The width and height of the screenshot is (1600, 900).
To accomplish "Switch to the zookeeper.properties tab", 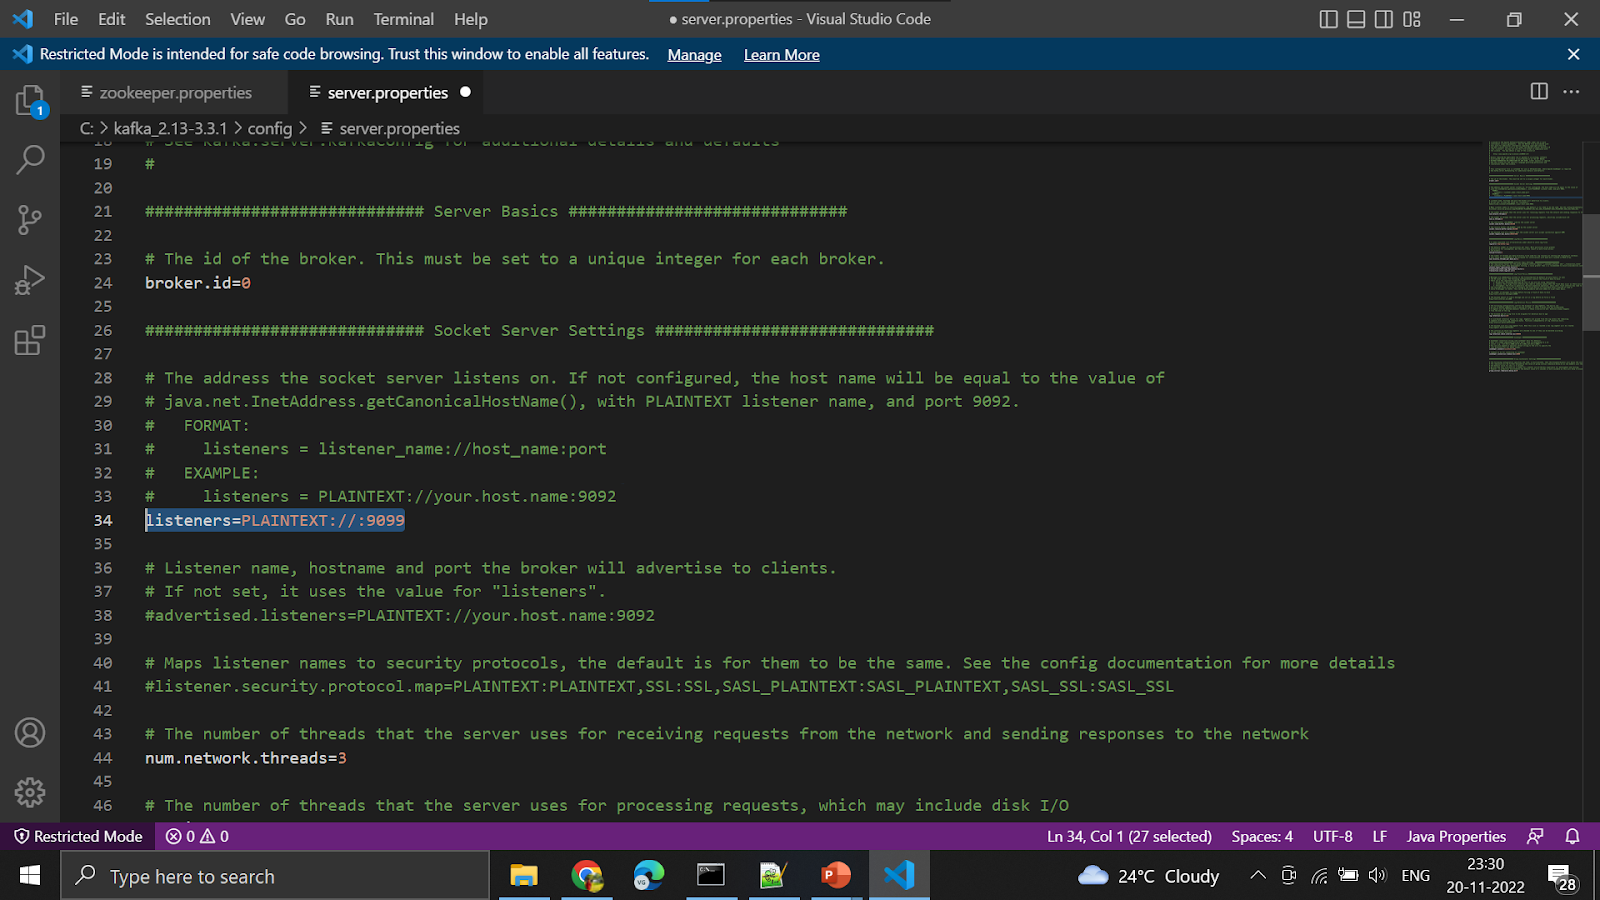I will click(173, 92).
